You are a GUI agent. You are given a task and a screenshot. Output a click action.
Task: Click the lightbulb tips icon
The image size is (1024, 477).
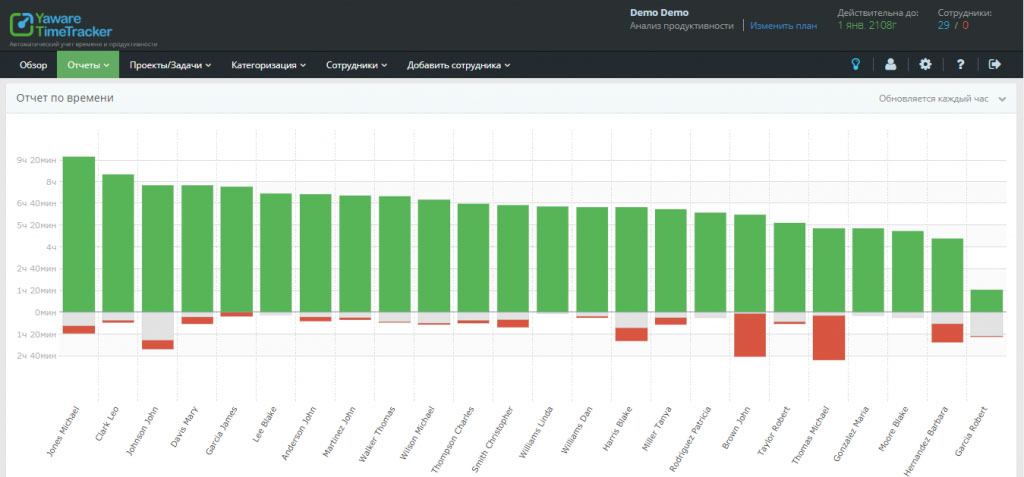pyautogui.click(x=855, y=65)
